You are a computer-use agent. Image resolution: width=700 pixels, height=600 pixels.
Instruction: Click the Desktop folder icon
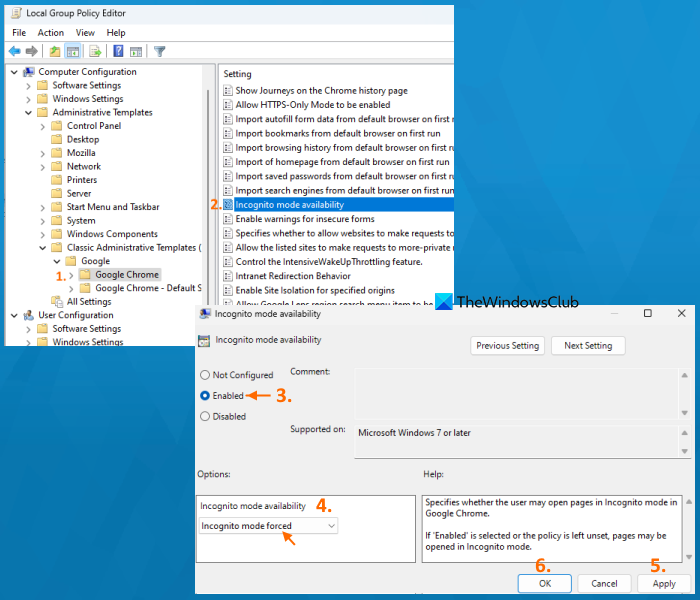pyautogui.click(x=57, y=139)
